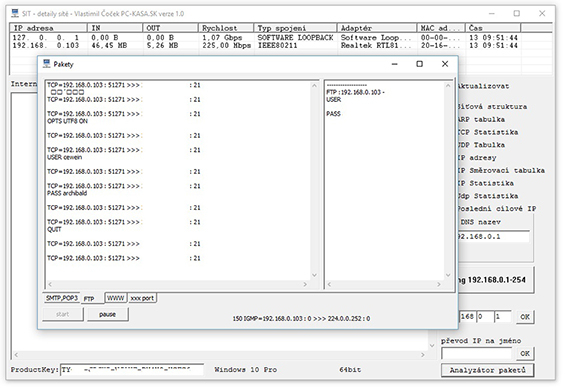The height and width of the screenshot is (389, 565).
Task: Select the IP adresy option
Action: [477, 158]
